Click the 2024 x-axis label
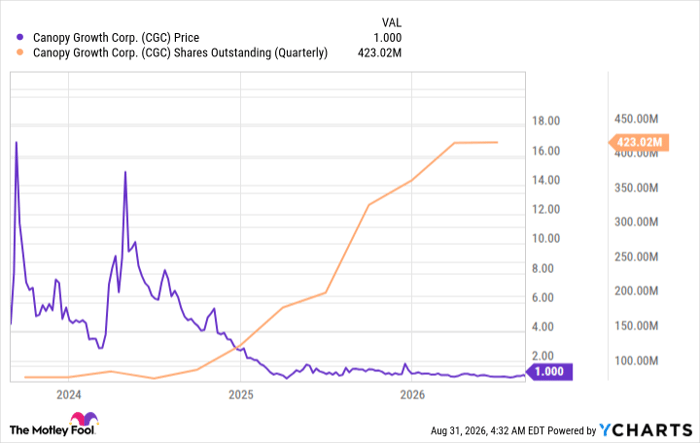The height and width of the screenshot is (443, 700). coord(69,395)
